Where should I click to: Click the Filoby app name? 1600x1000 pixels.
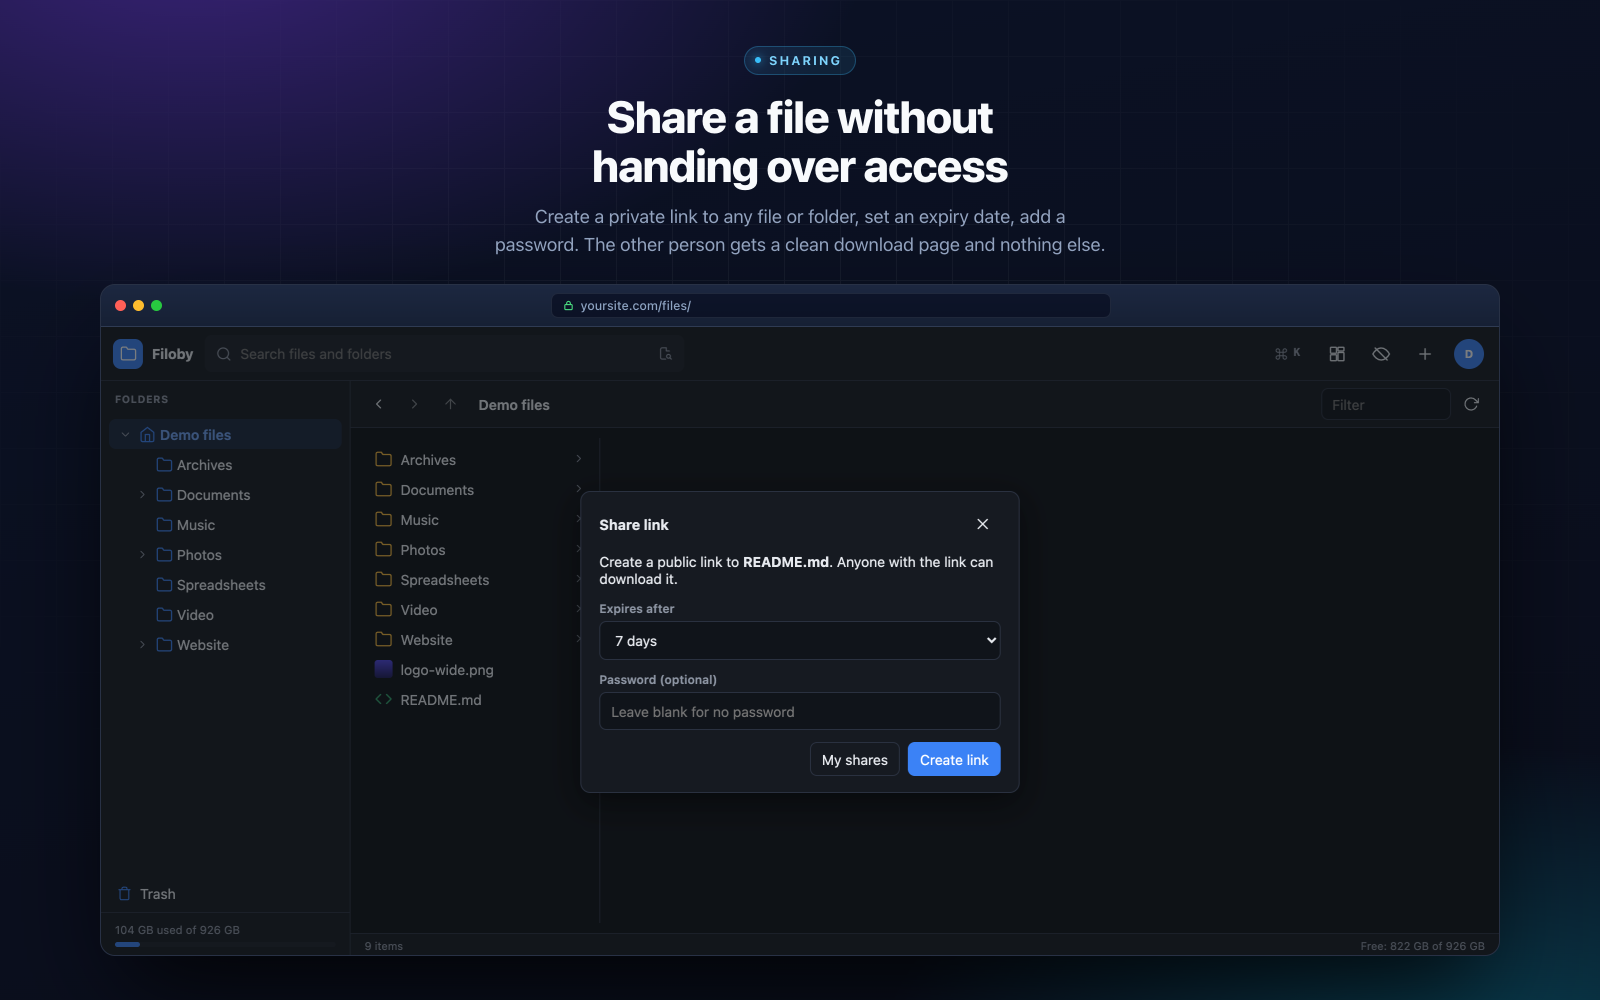172,354
